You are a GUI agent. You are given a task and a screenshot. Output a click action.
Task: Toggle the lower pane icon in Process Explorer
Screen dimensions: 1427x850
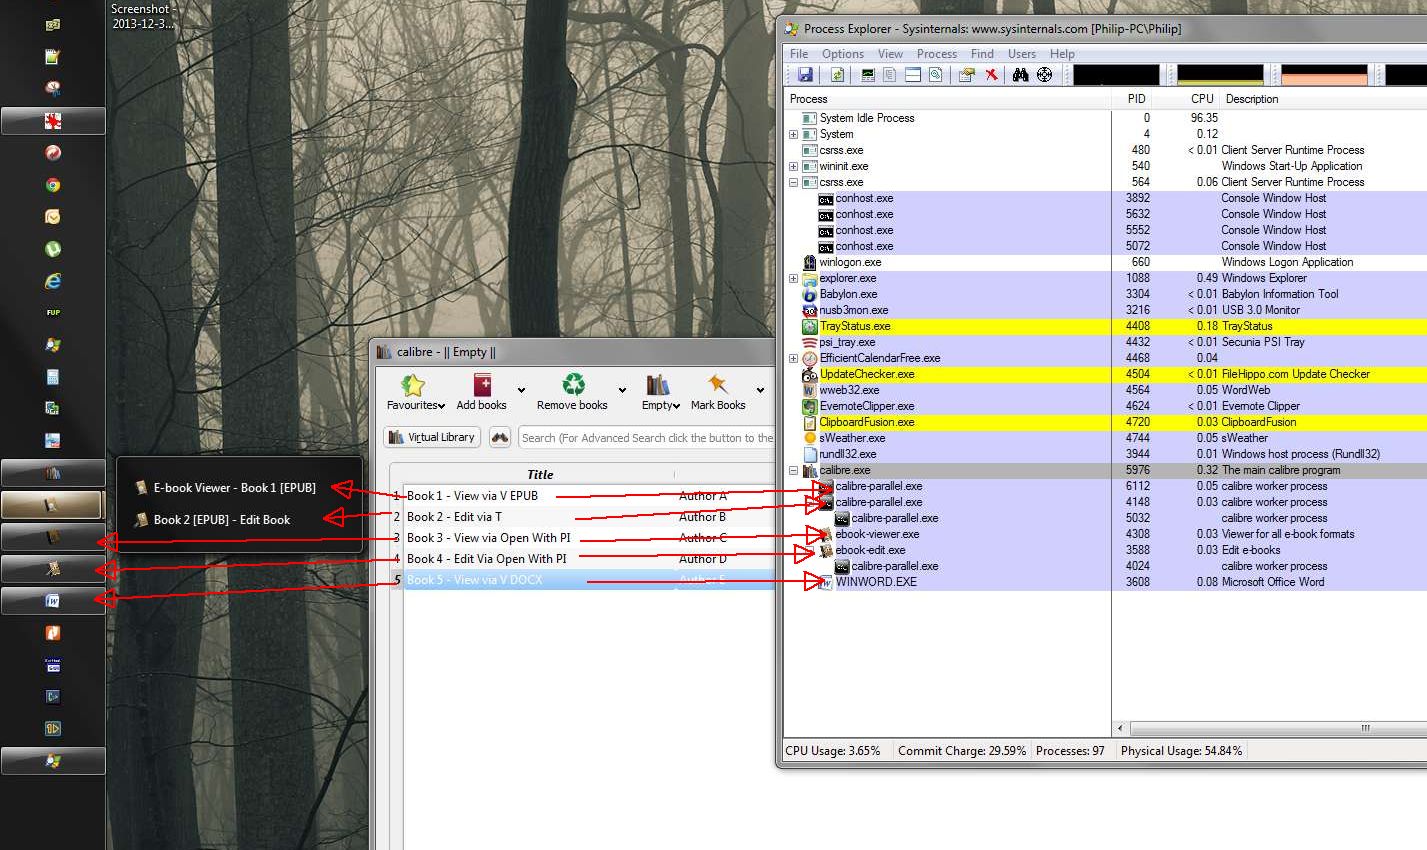tap(913, 75)
